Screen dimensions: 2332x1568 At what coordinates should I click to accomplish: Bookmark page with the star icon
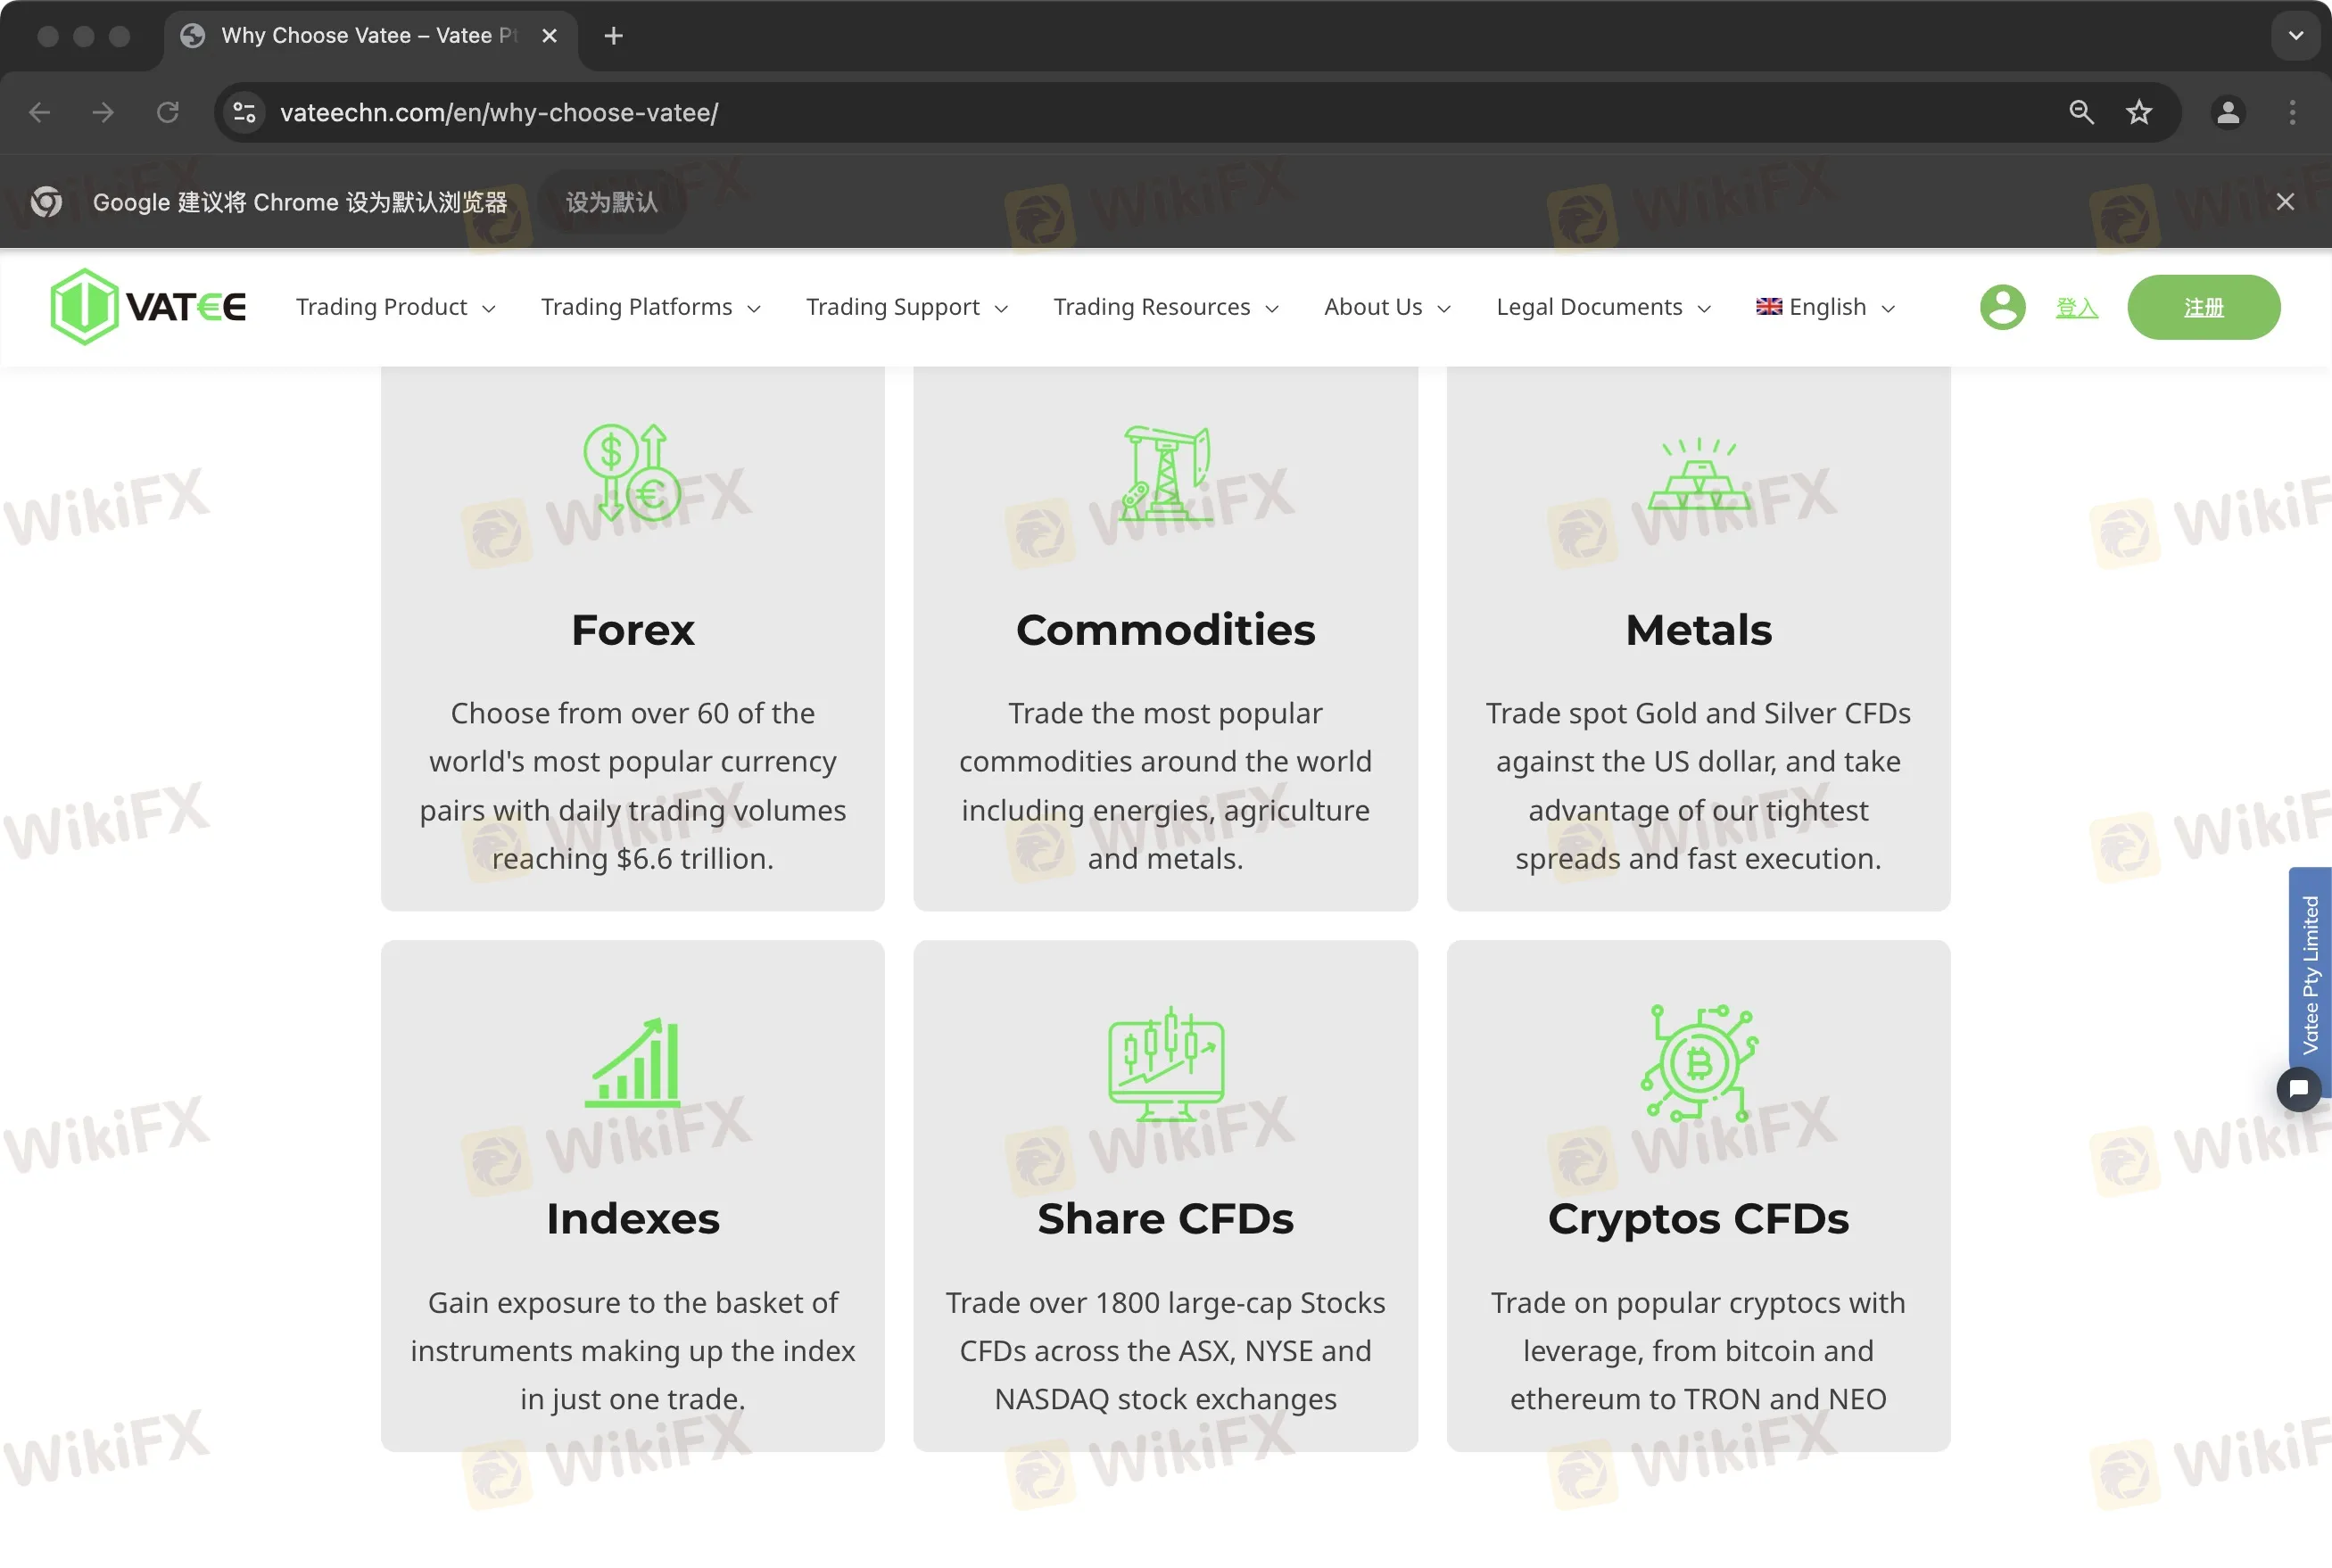(2139, 112)
